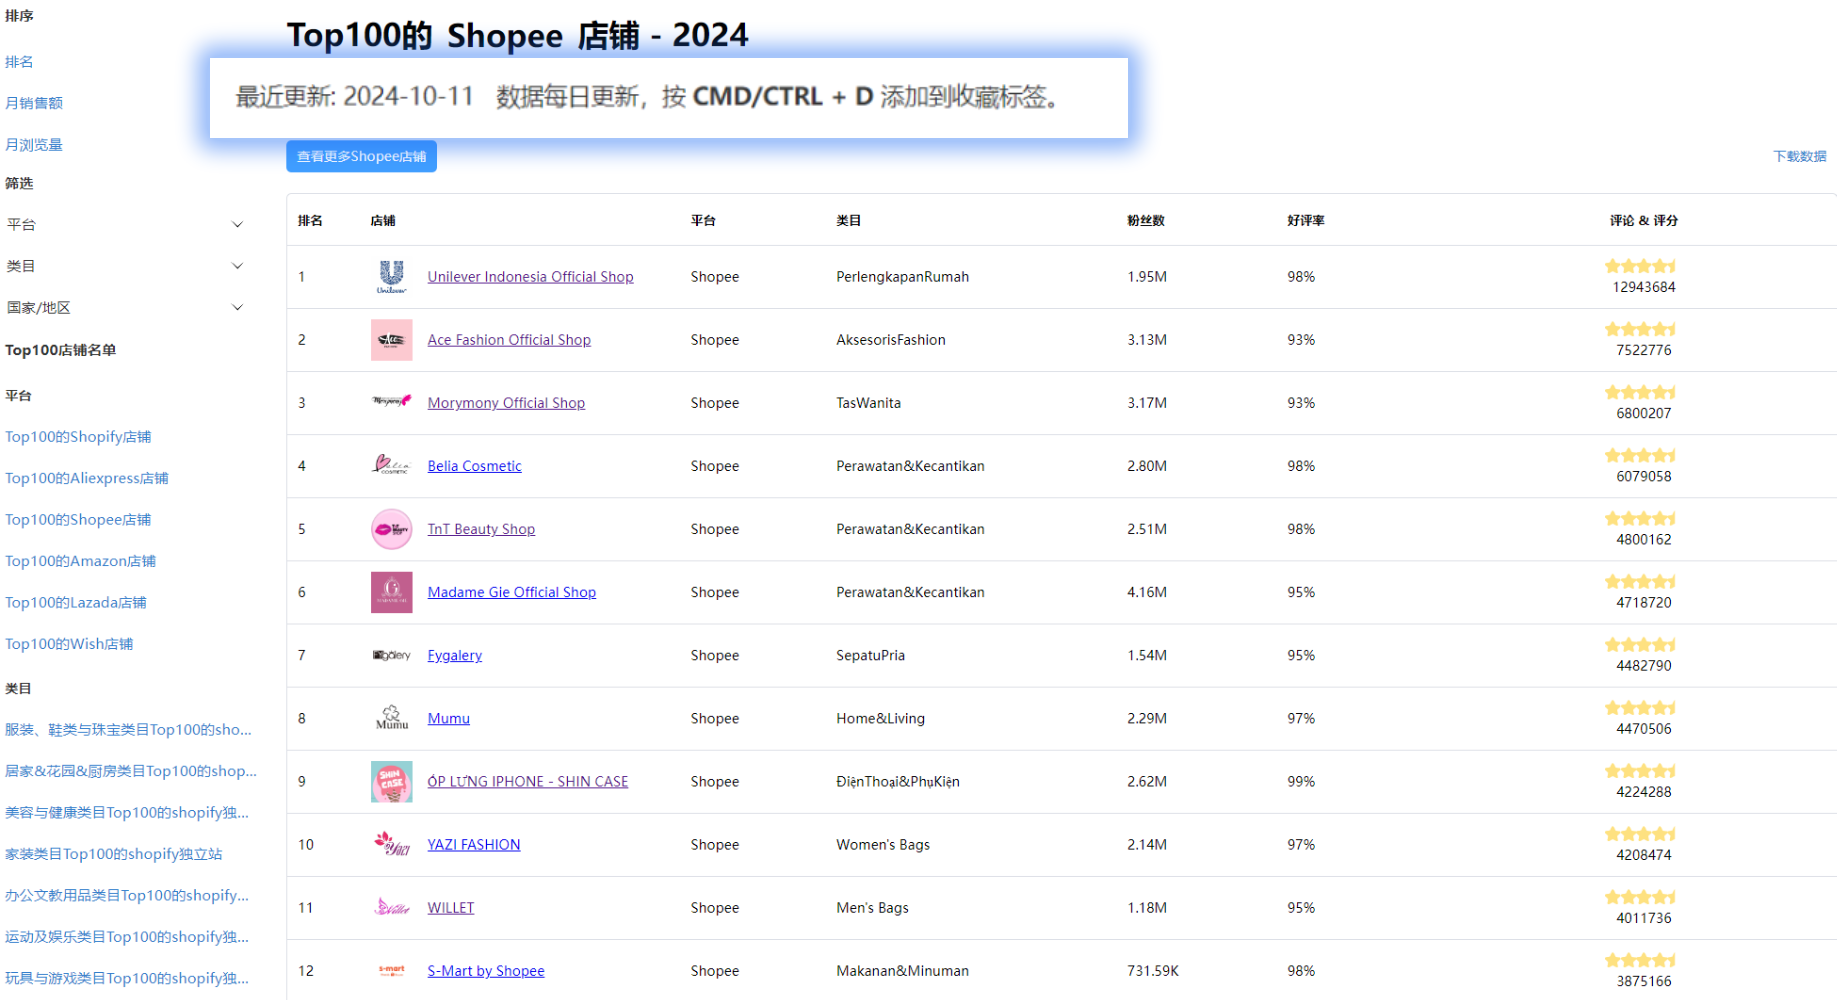Open 办公文教用品类目 Top100 link
This screenshot has height=1000, width=1837.
[127, 896]
